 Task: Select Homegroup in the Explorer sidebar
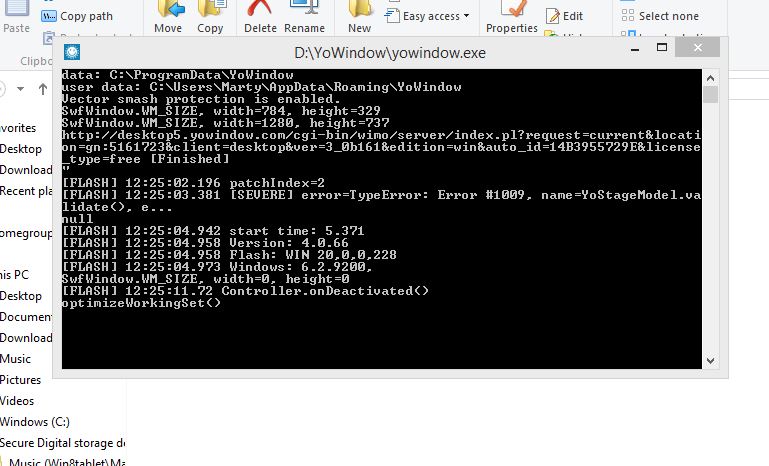26,233
